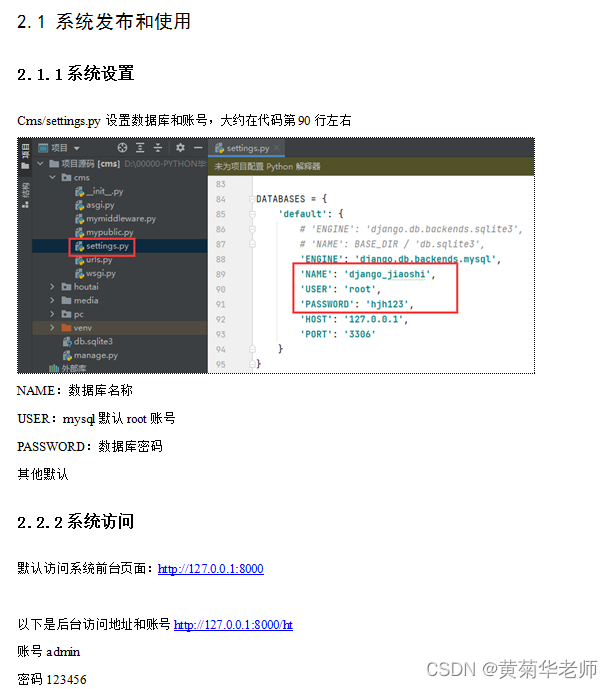Click the 账号 admin line
The width and height of the screenshot is (613, 689).
pos(49,651)
